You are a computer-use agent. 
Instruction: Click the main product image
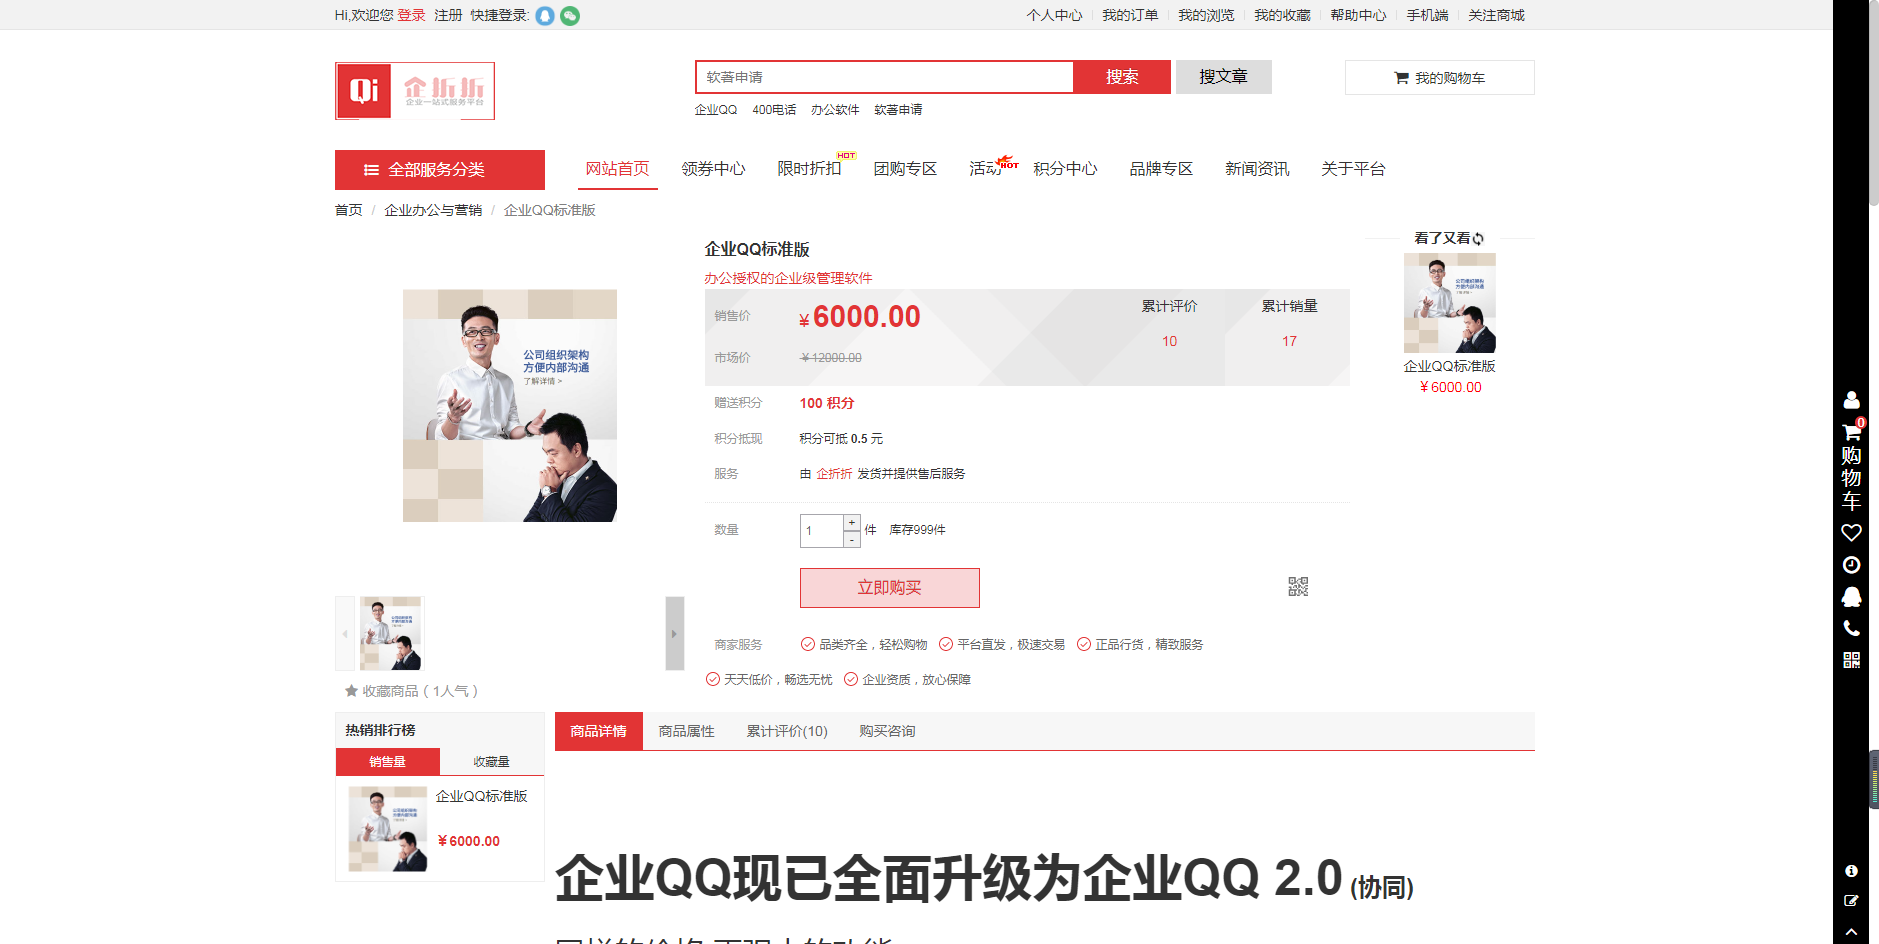pyautogui.click(x=510, y=406)
